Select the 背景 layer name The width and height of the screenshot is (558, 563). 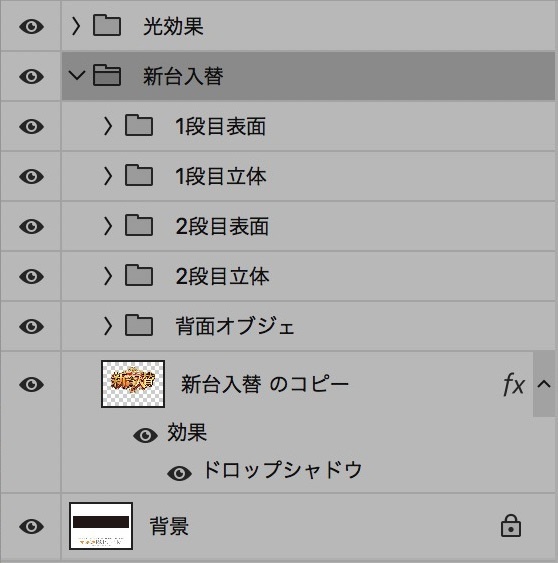[x=169, y=526]
